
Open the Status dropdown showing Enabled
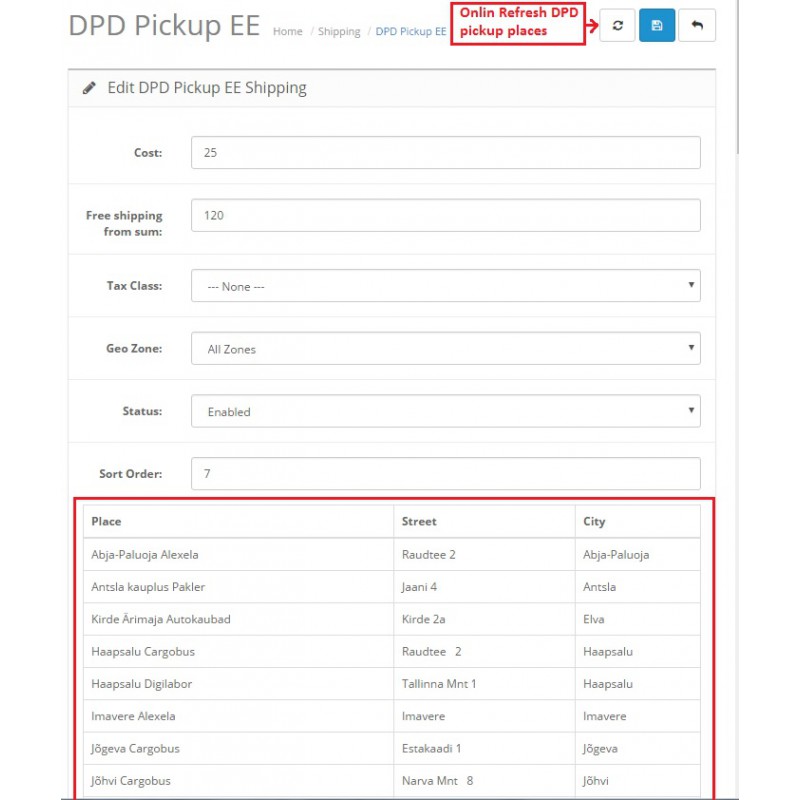coord(445,411)
